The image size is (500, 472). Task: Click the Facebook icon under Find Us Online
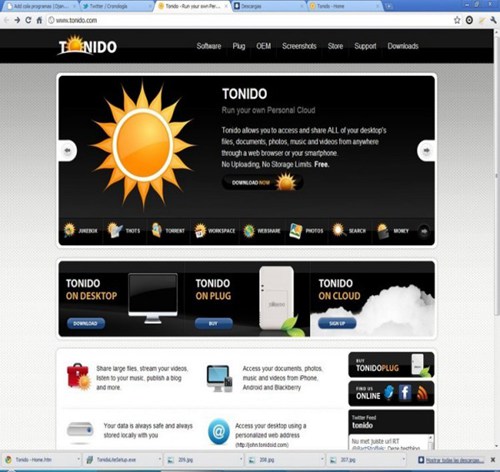click(x=405, y=393)
